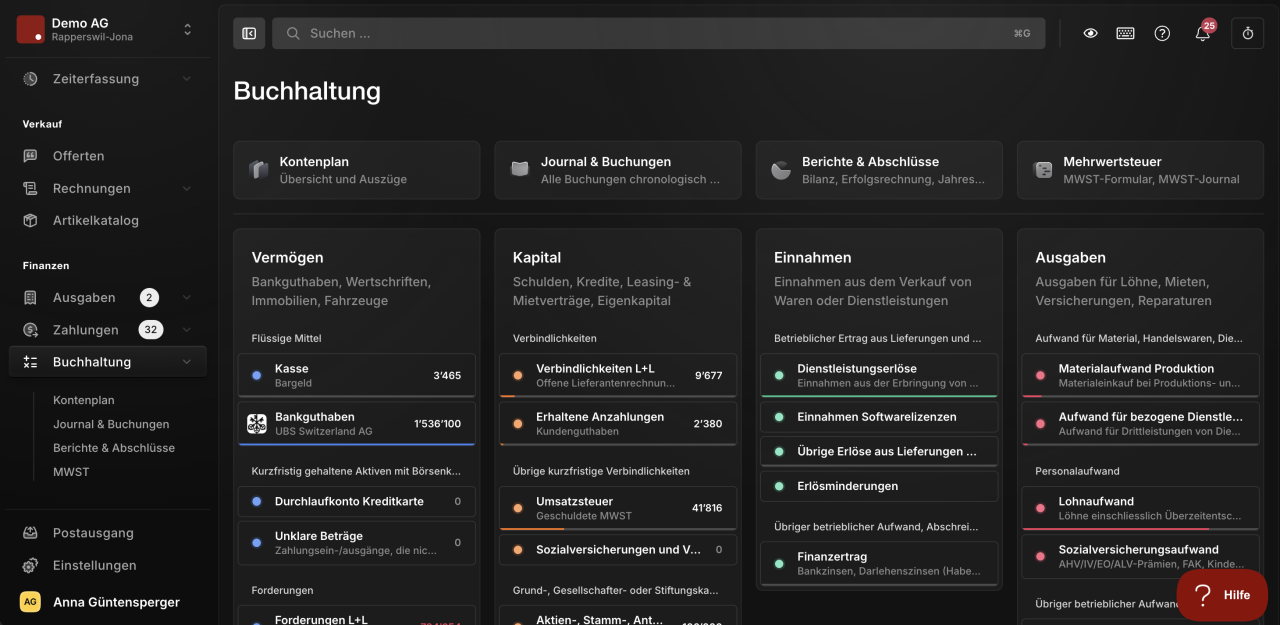Viewport: 1280px width, 625px height.
Task: Open the Umsatzsteuer account row
Action: coord(618,508)
